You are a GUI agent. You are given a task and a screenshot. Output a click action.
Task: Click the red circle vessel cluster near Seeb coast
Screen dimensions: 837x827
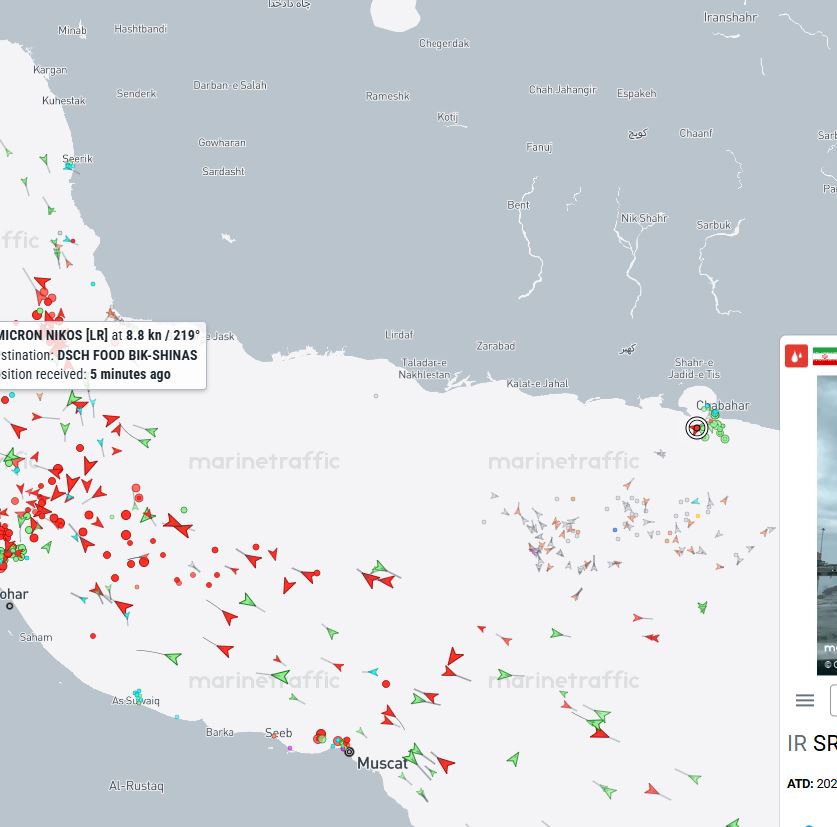(320, 737)
